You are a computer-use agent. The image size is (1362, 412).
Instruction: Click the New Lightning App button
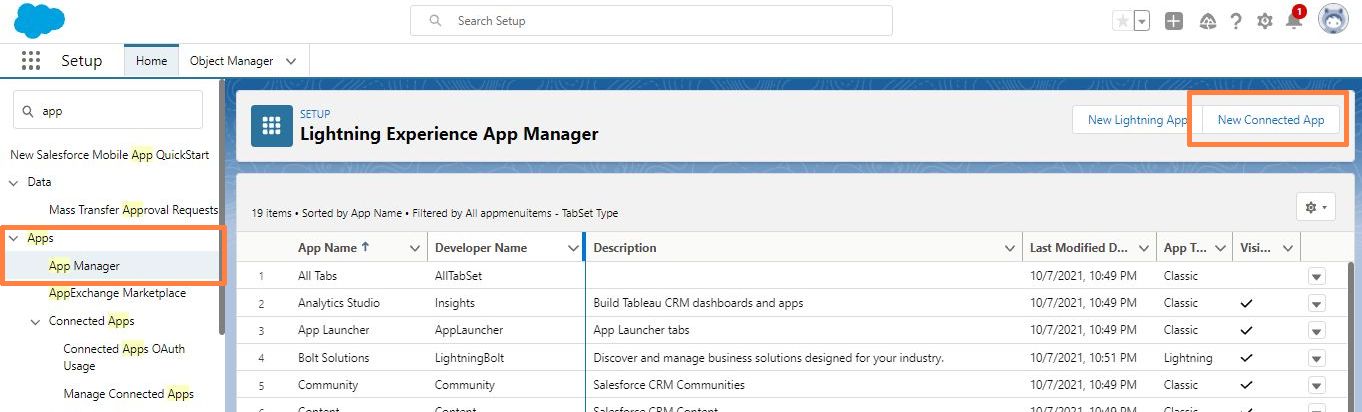coord(1137,120)
